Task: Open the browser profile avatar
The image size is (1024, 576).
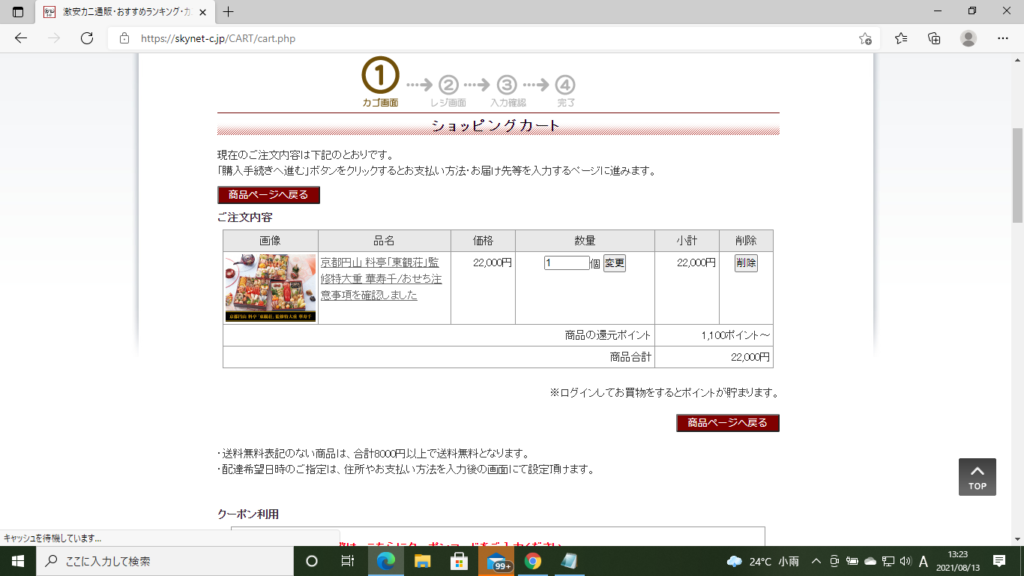Action: [x=968, y=39]
